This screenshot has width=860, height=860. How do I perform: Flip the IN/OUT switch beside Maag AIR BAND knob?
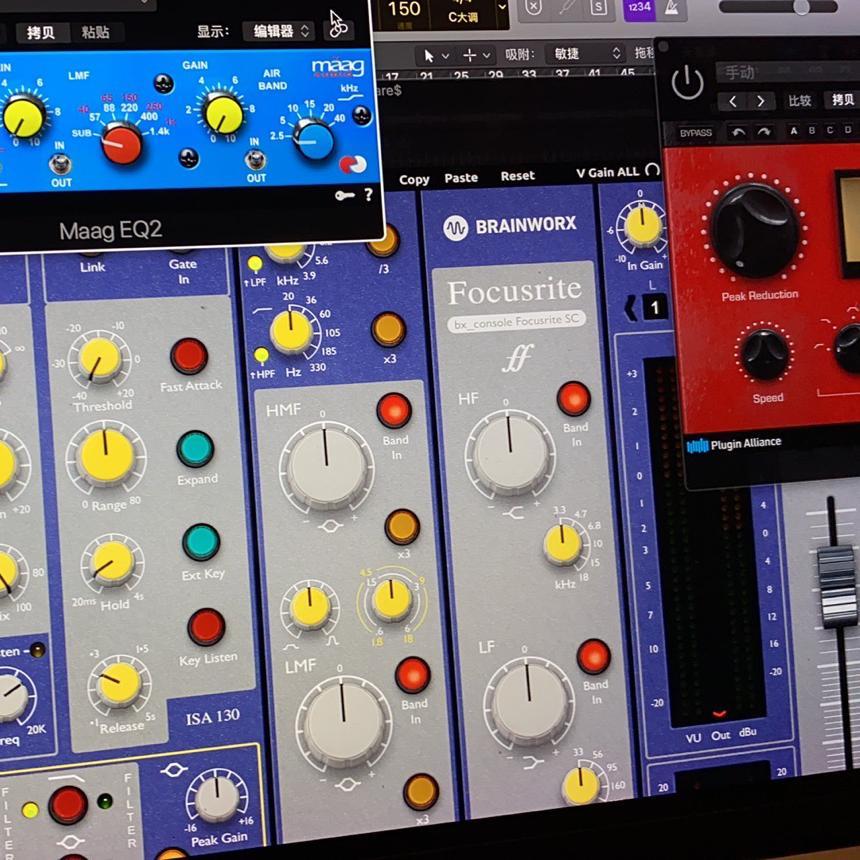[x=255, y=160]
